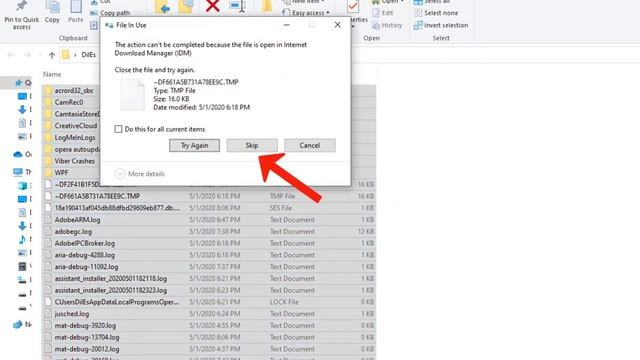
Task: Click the Skip button
Action: [252, 145]
